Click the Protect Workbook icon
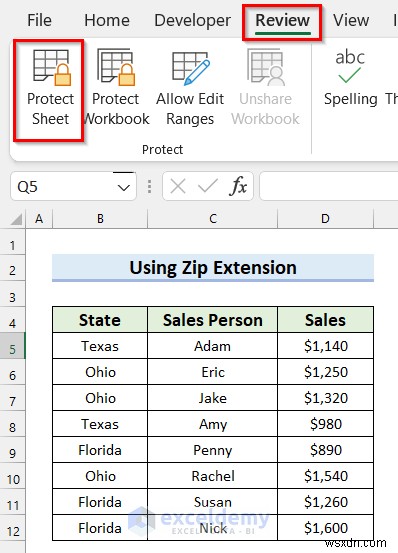 pos(116,68)
